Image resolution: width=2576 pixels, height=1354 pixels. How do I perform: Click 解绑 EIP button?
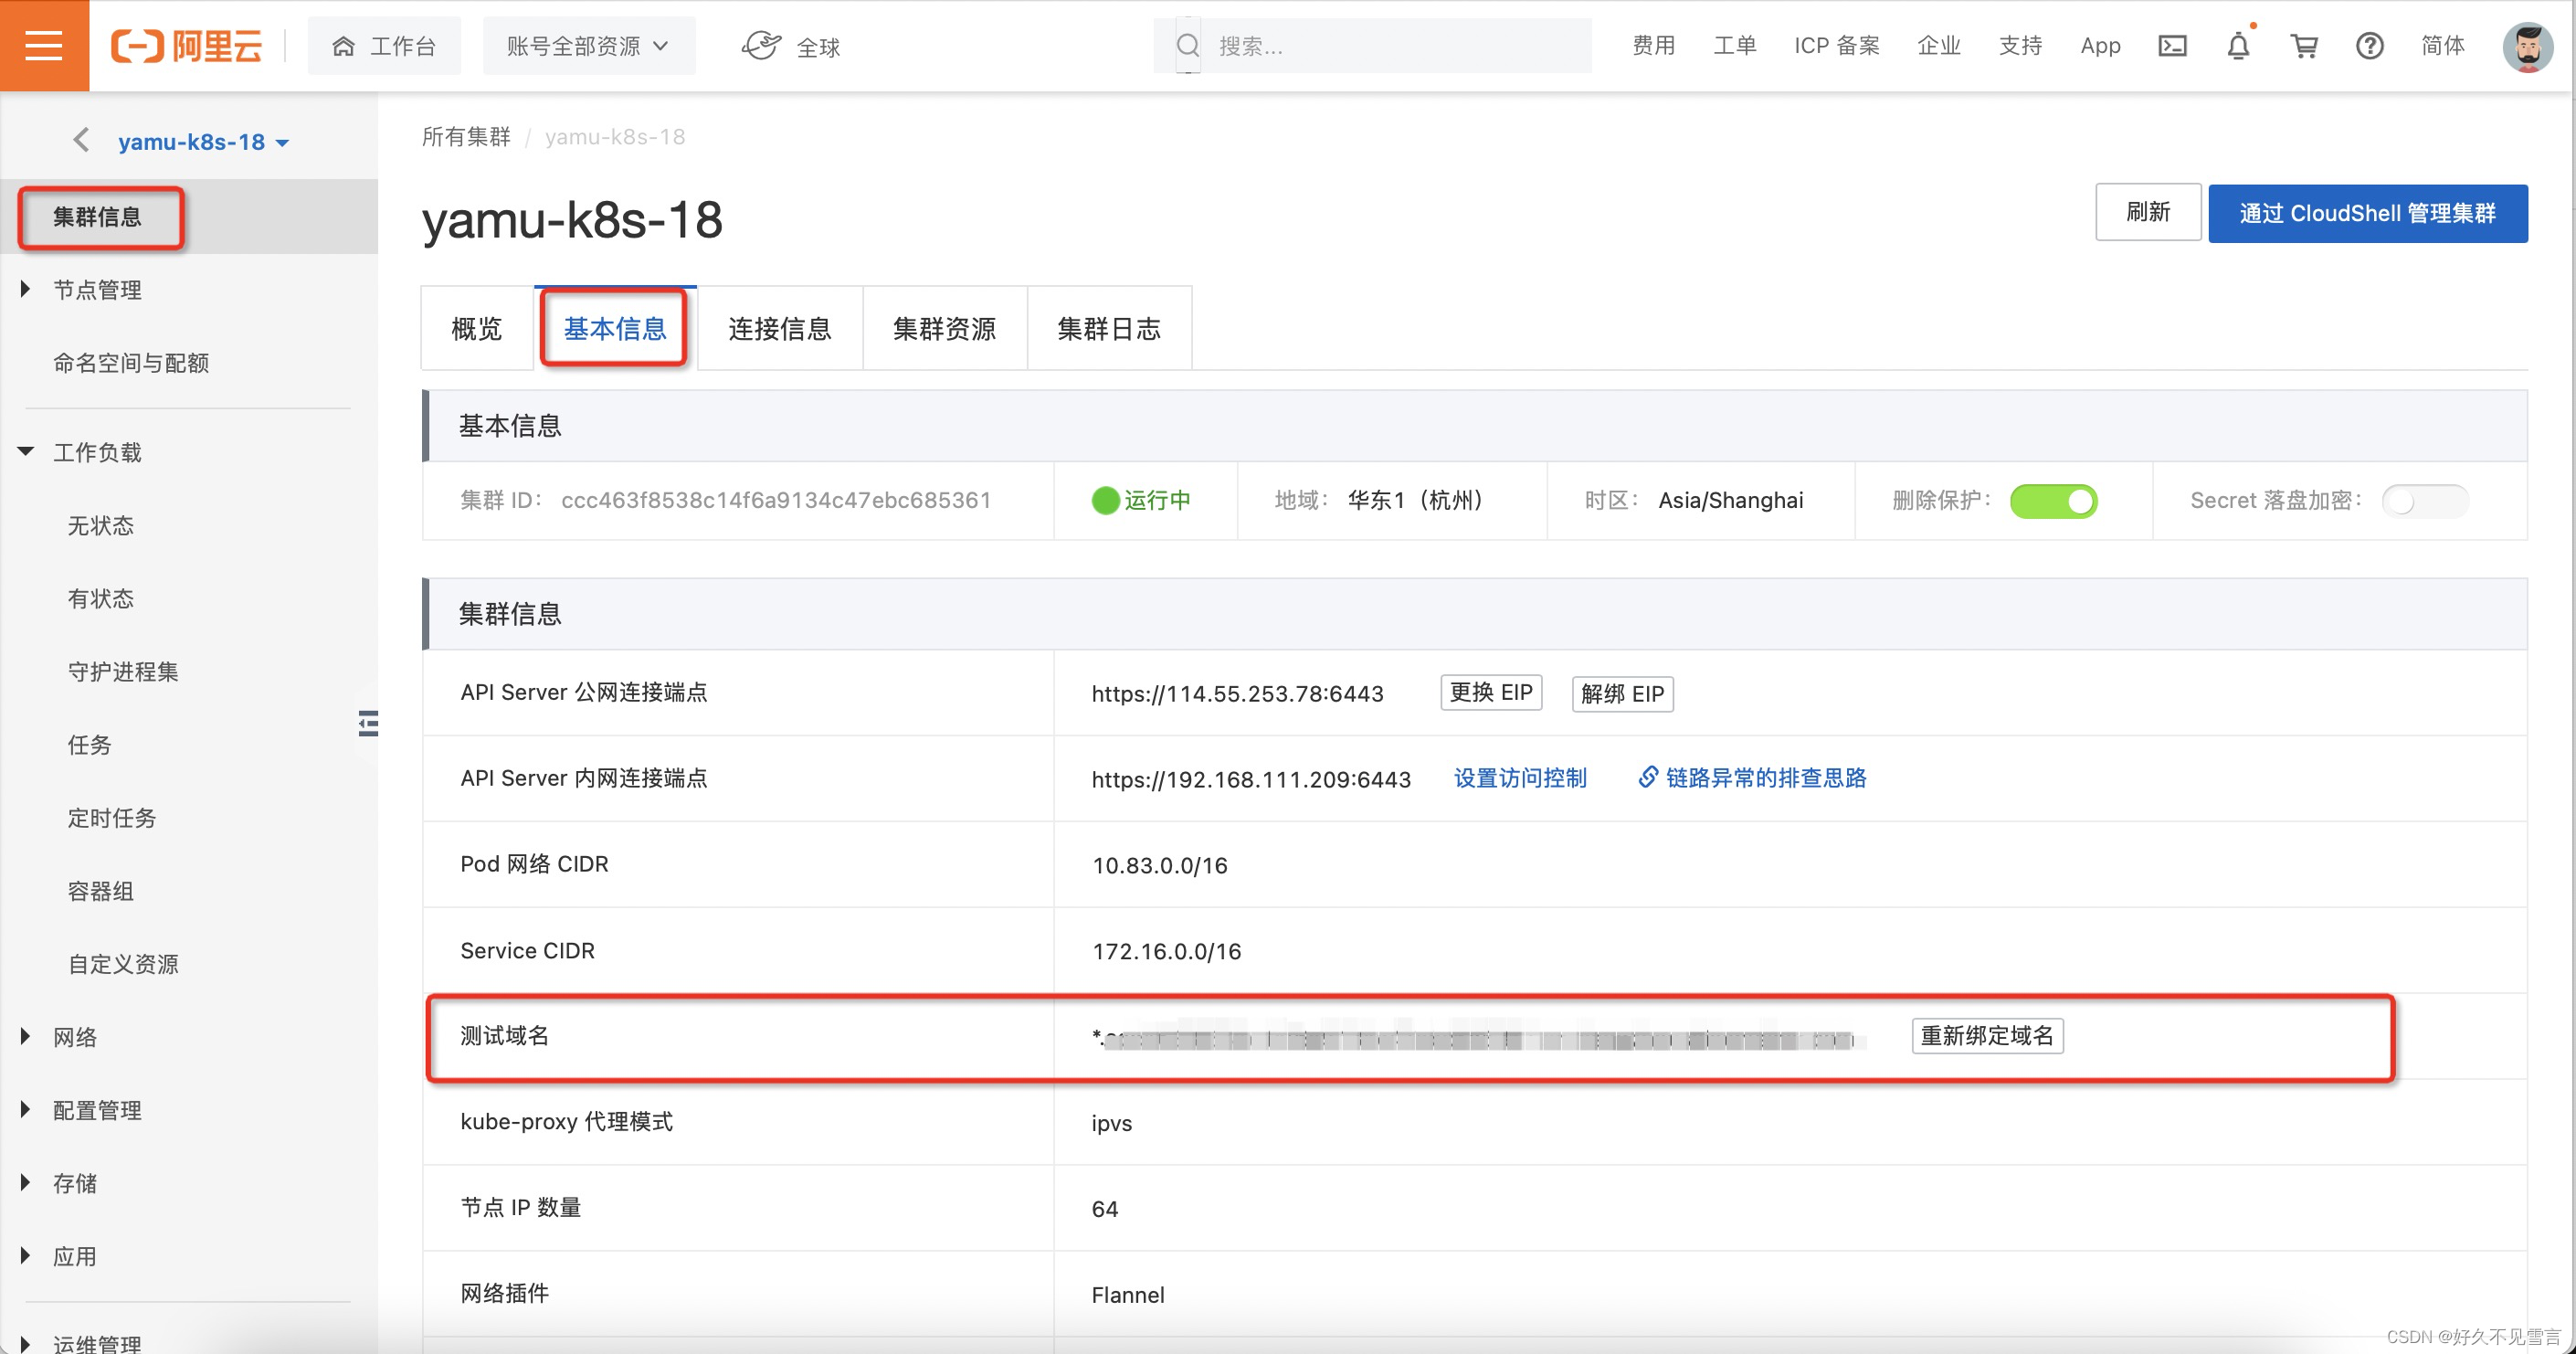coord(1622,693)
